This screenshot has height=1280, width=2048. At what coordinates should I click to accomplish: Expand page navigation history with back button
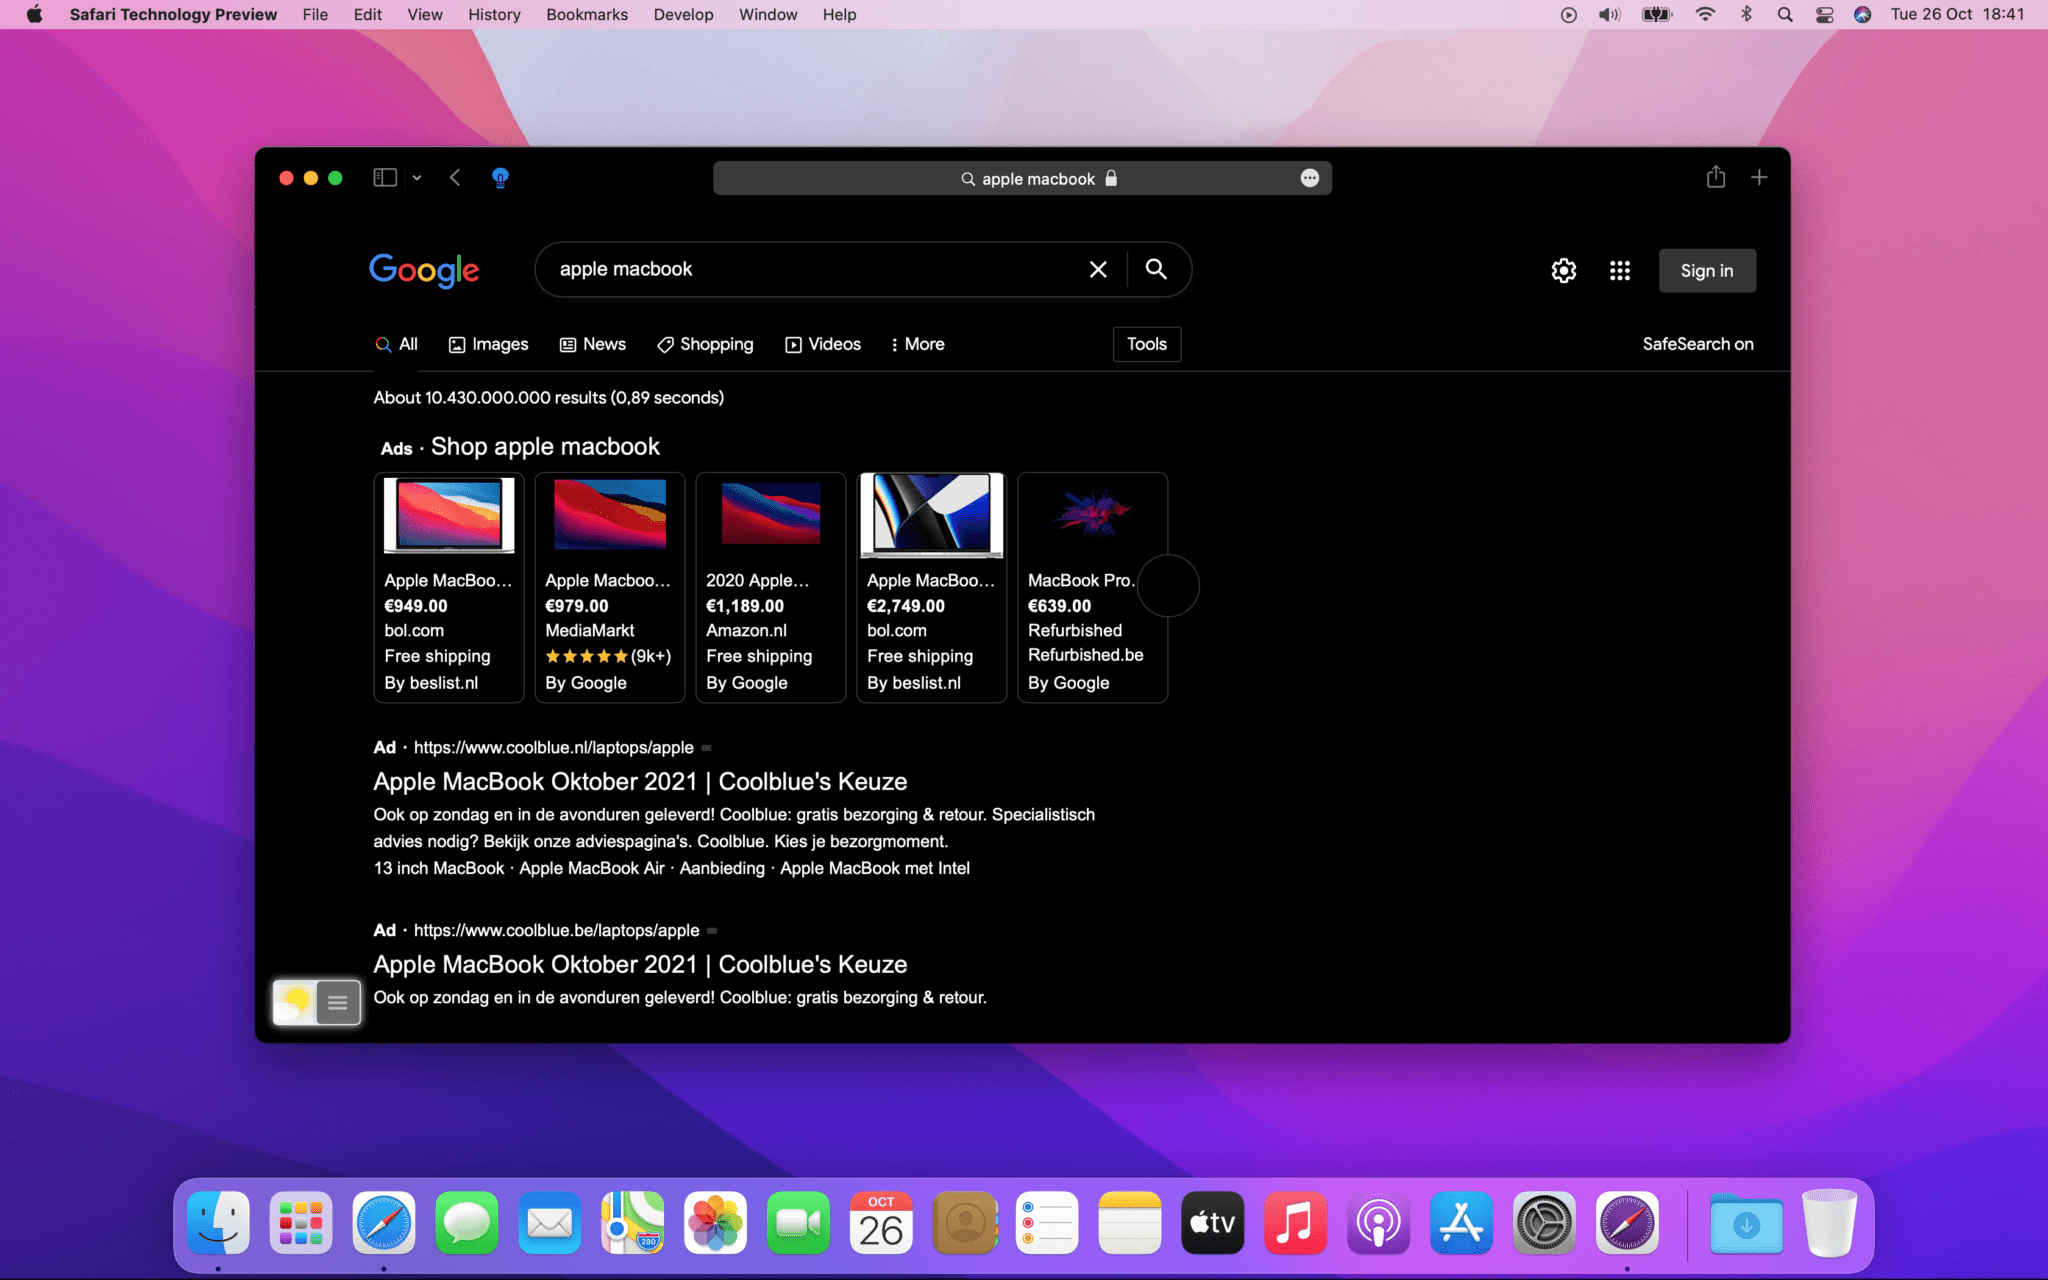[x=454, y=177]
